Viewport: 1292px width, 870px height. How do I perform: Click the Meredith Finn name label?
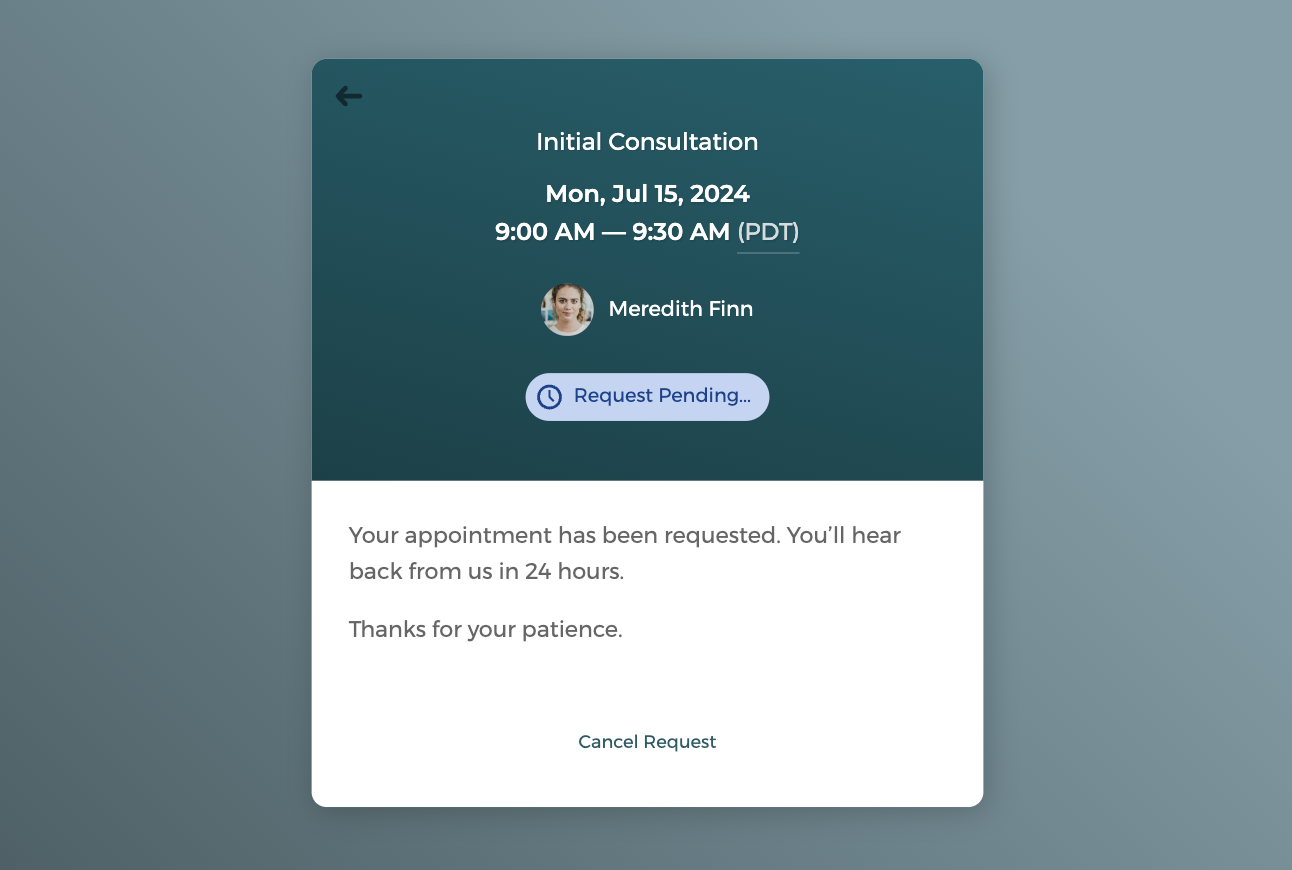click(x=680, y=309)
